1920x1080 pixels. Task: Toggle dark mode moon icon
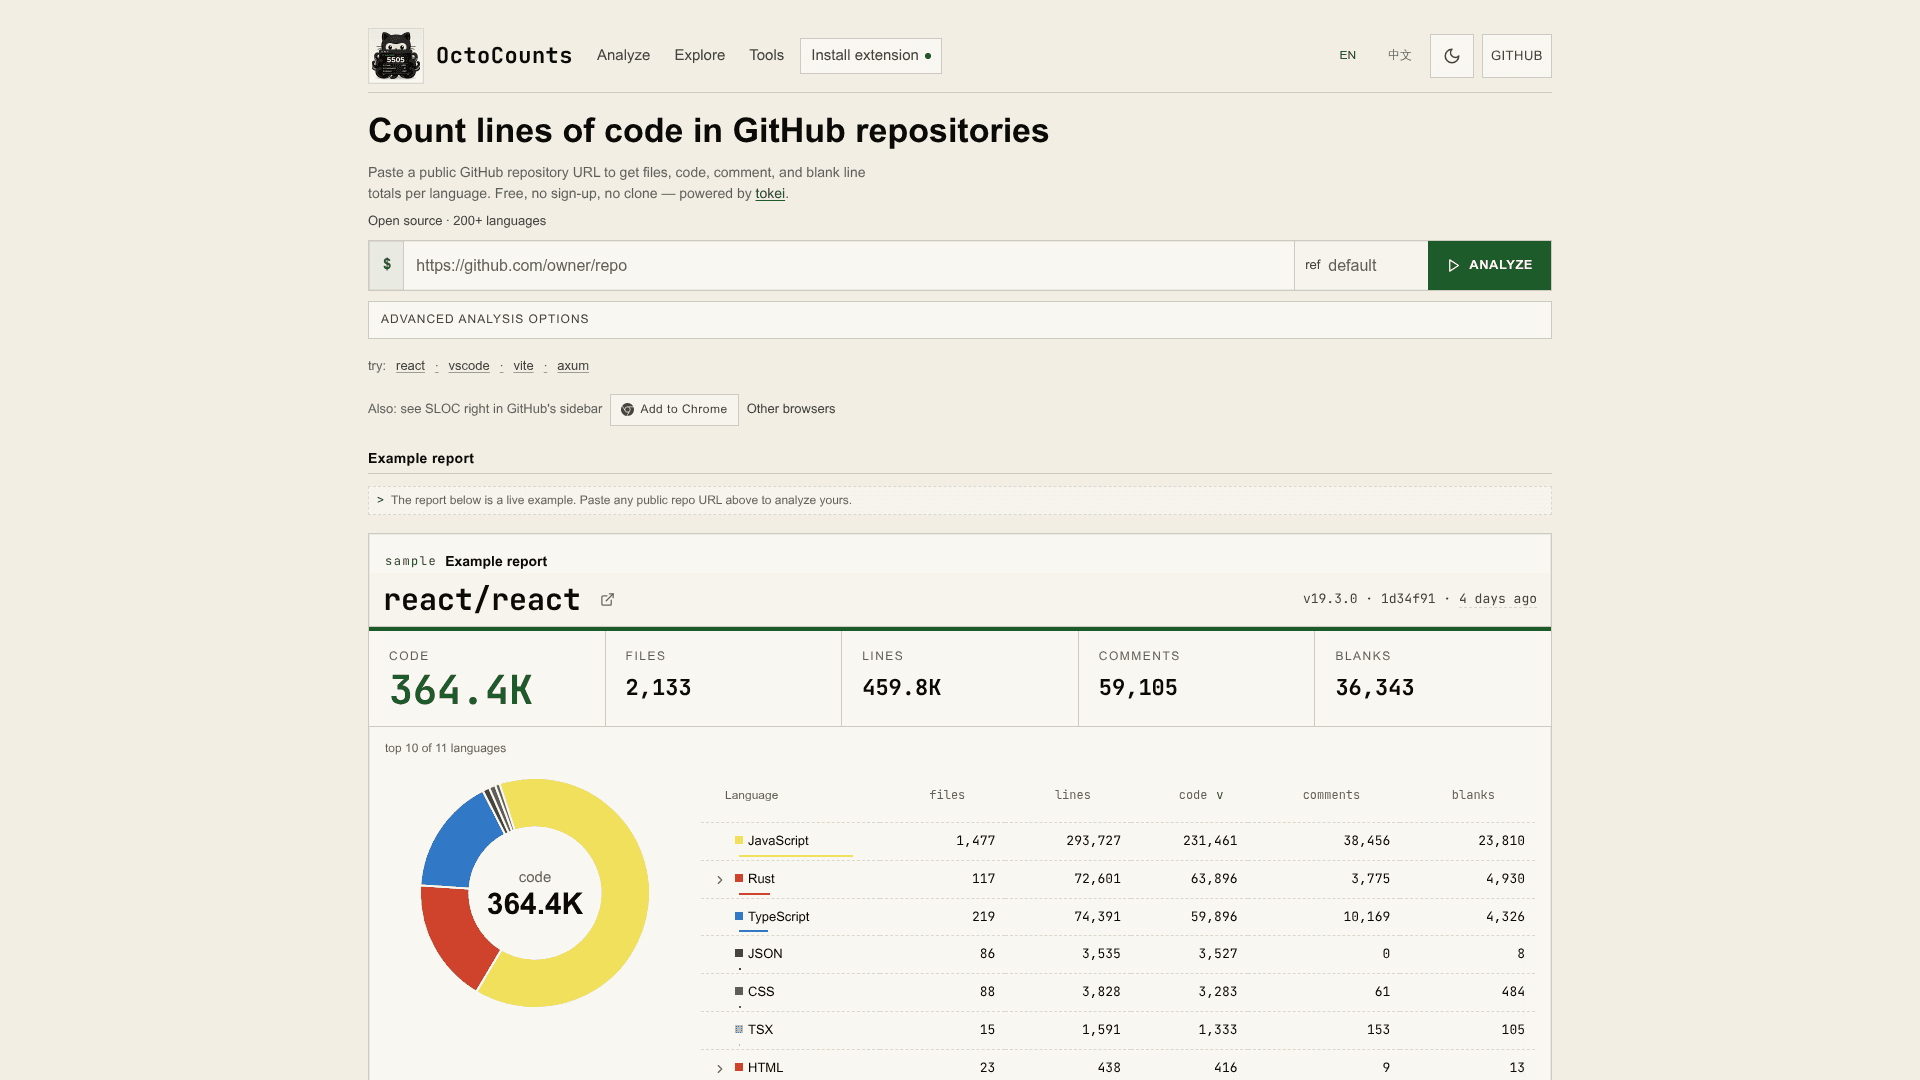tap(1452, 56)
